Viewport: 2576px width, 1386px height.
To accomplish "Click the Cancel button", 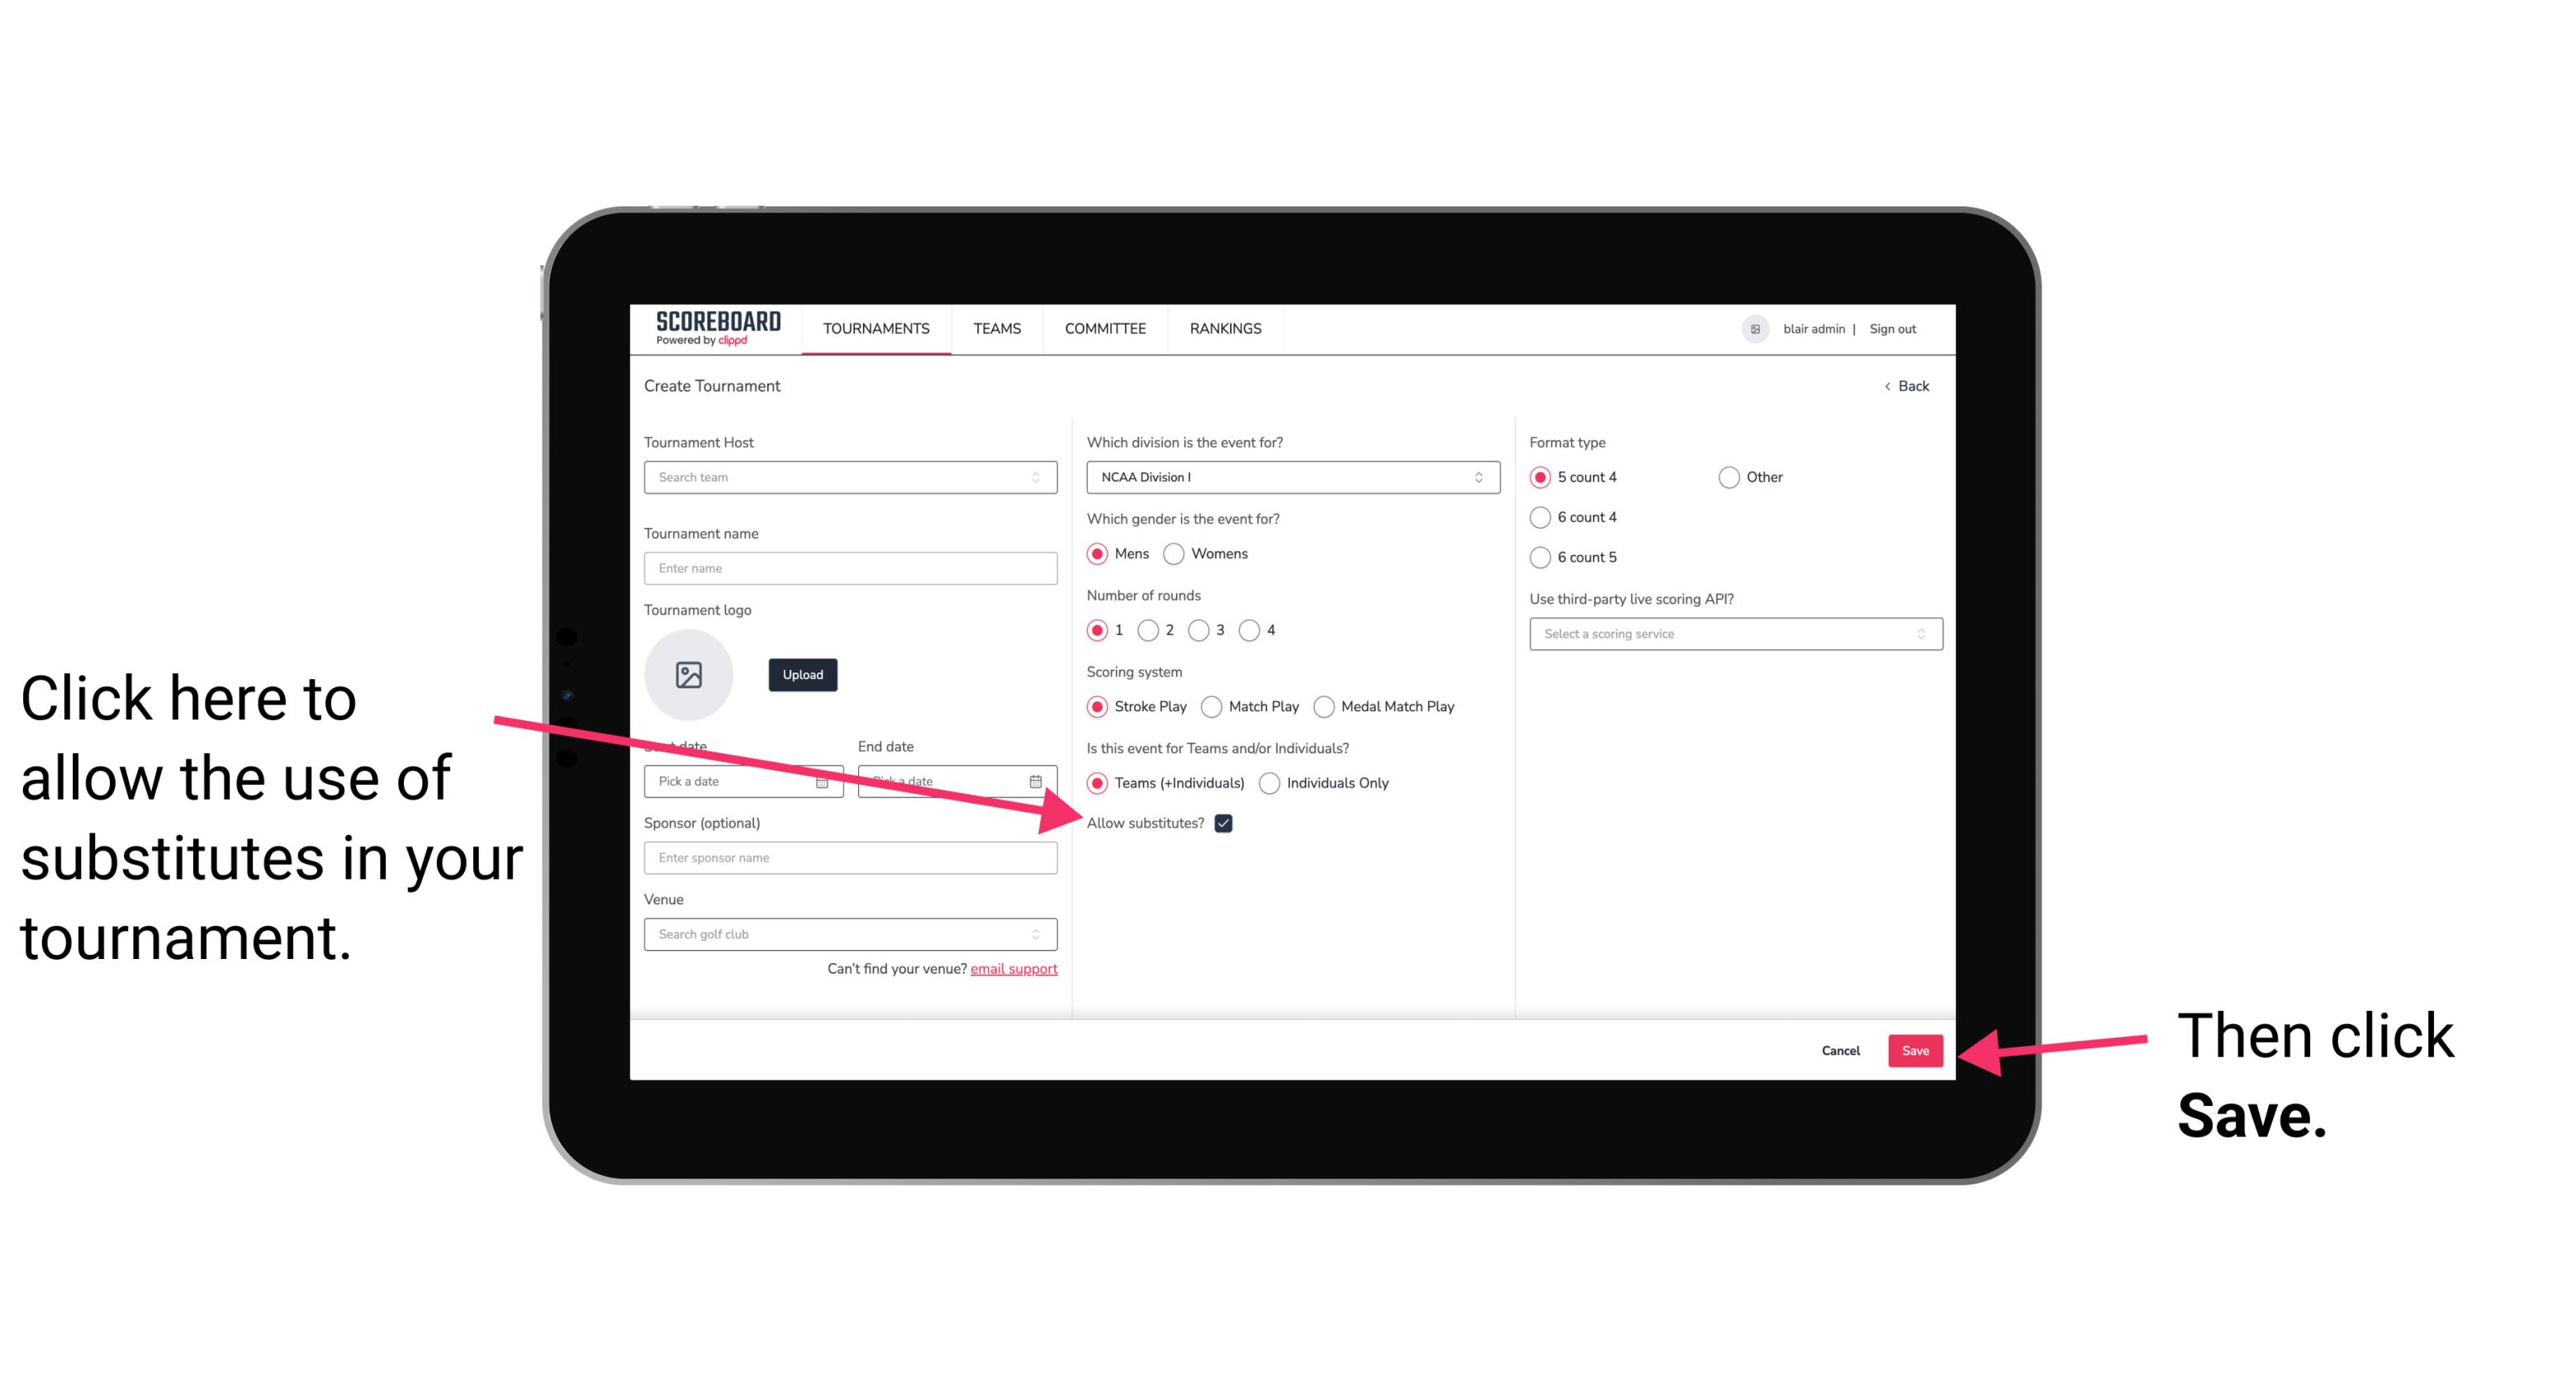I will [1839, 1050].
